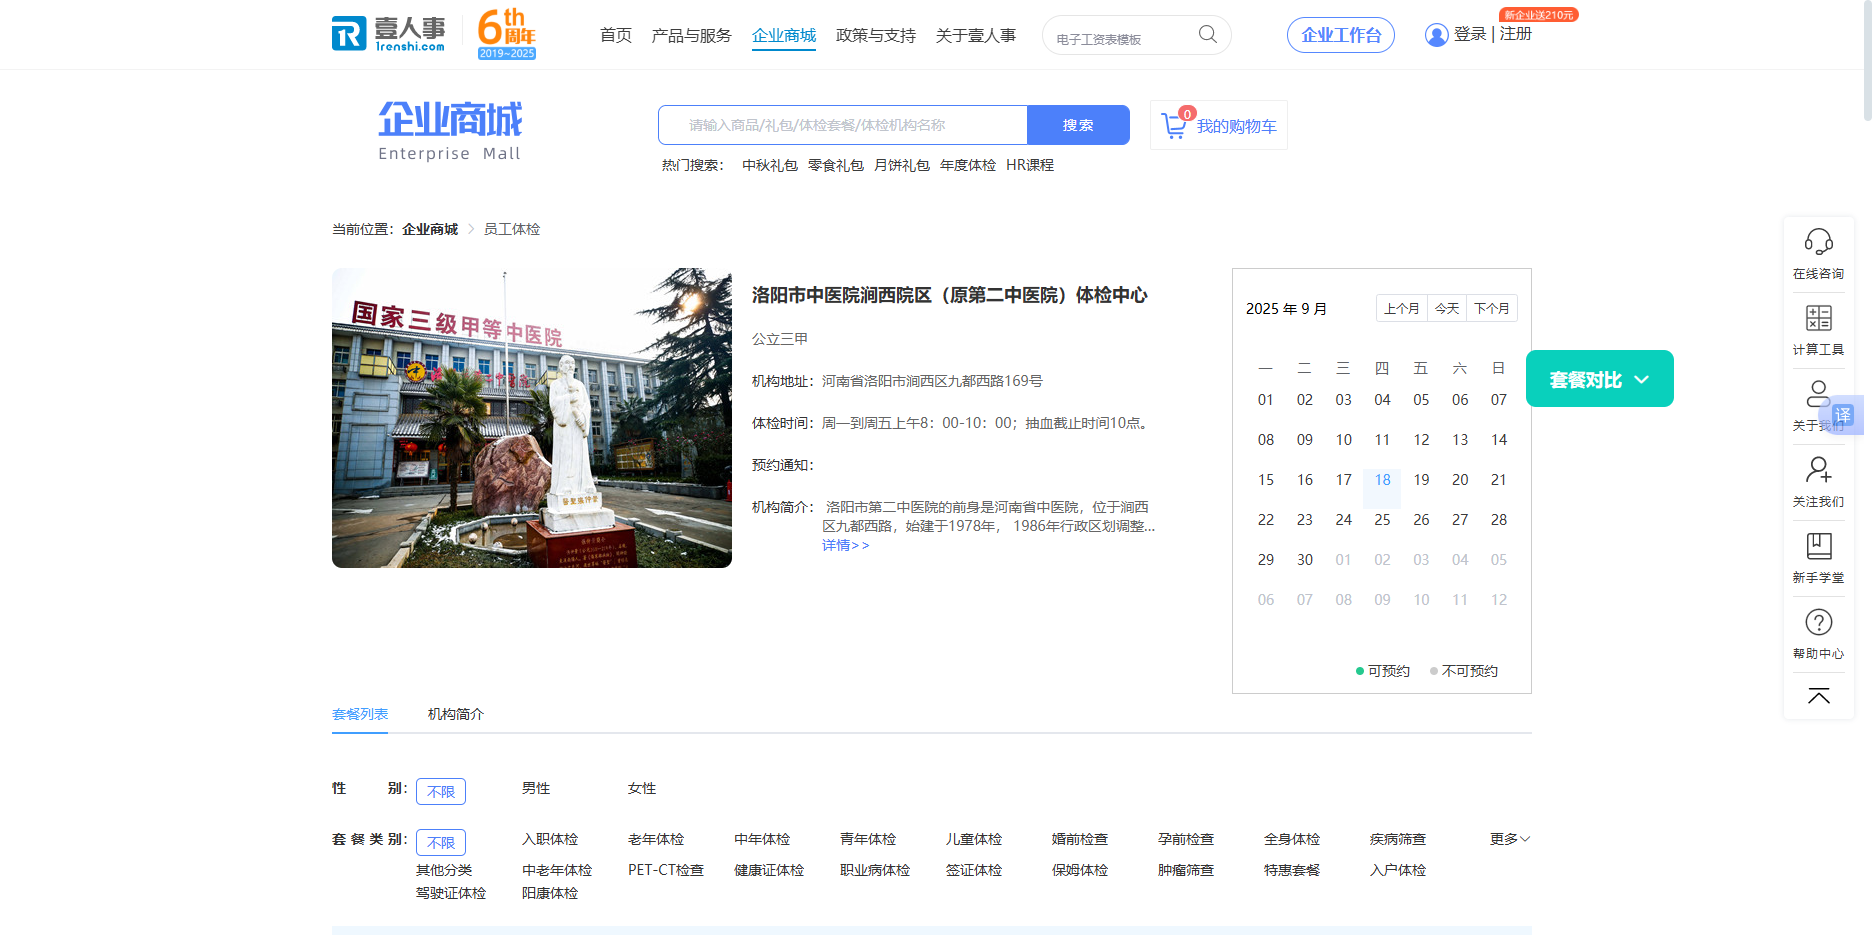Screen dimensions: 1872x935
Task: Click hot search HR课程
Action: click(1030, 165)
